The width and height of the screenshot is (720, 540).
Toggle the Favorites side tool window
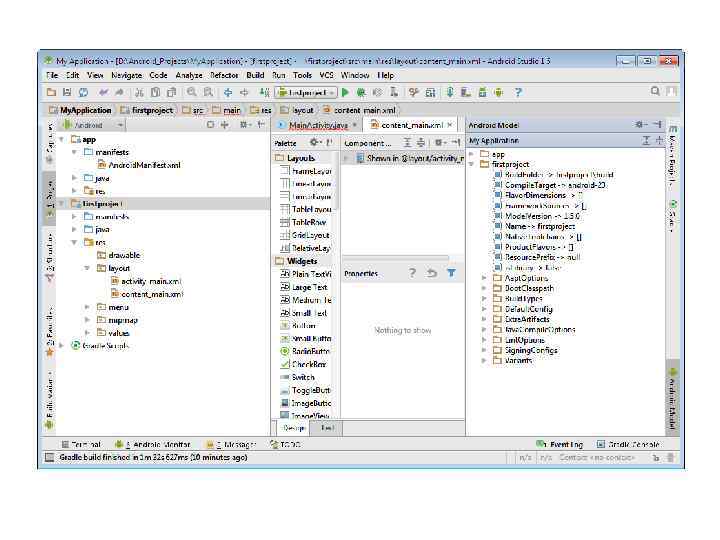(x=50, y=332)
